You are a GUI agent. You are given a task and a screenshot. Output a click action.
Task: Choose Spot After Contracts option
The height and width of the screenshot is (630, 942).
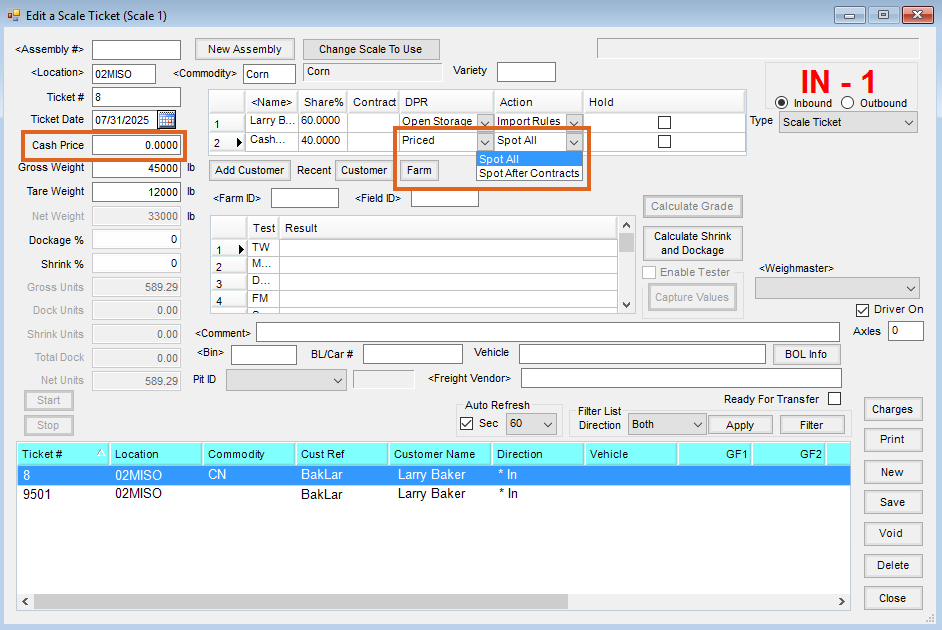click(529, 173)
